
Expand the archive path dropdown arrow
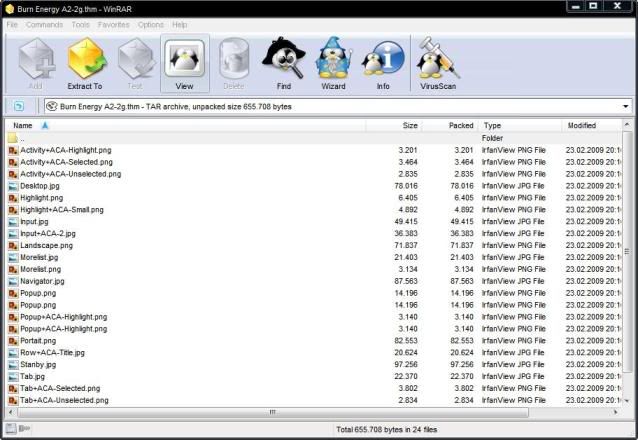click(625, 107)
